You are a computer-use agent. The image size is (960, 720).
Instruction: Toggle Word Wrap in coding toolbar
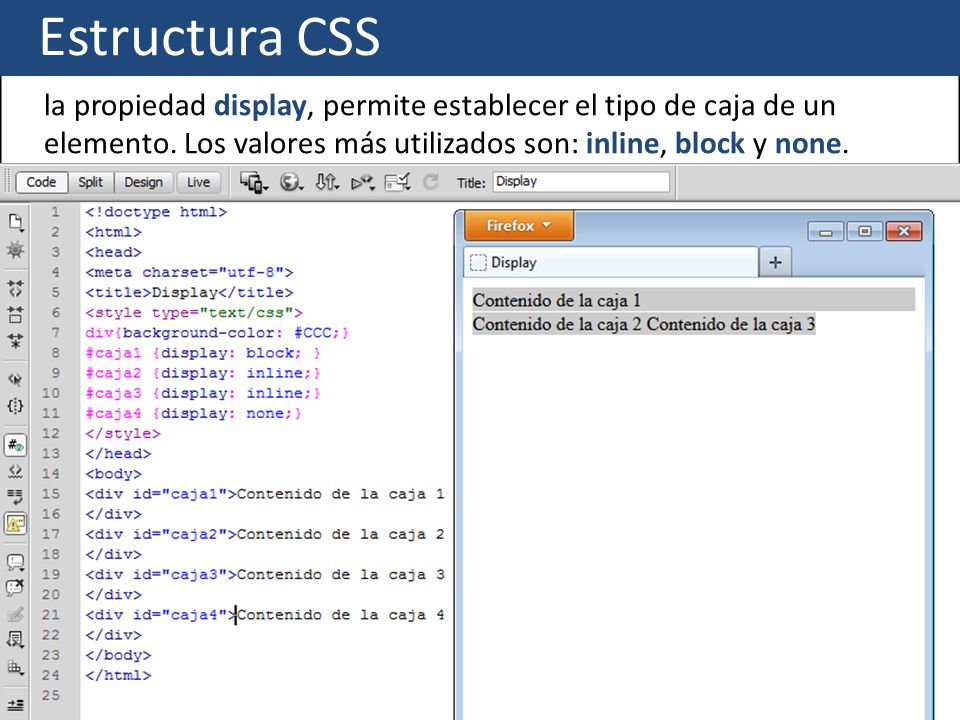15,497
